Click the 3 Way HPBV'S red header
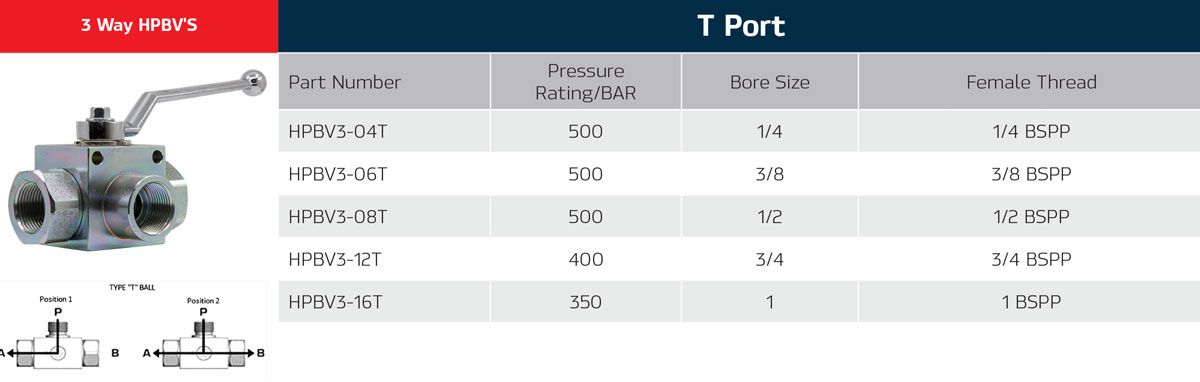Viewport: 1200px width, 382px height. tap(139, 26)
